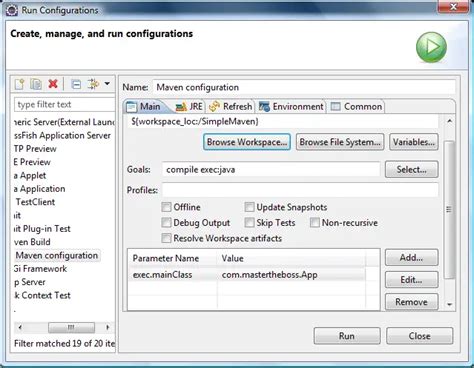Delete selected launch configuration red X
The width and height of the screenshot is (474, 368).
(x=53, y=84)
